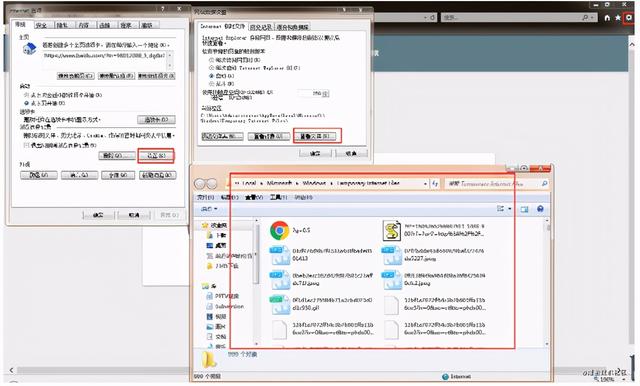Select the Automatically radio option
640x386 pixels.
(x=211, y=76)
